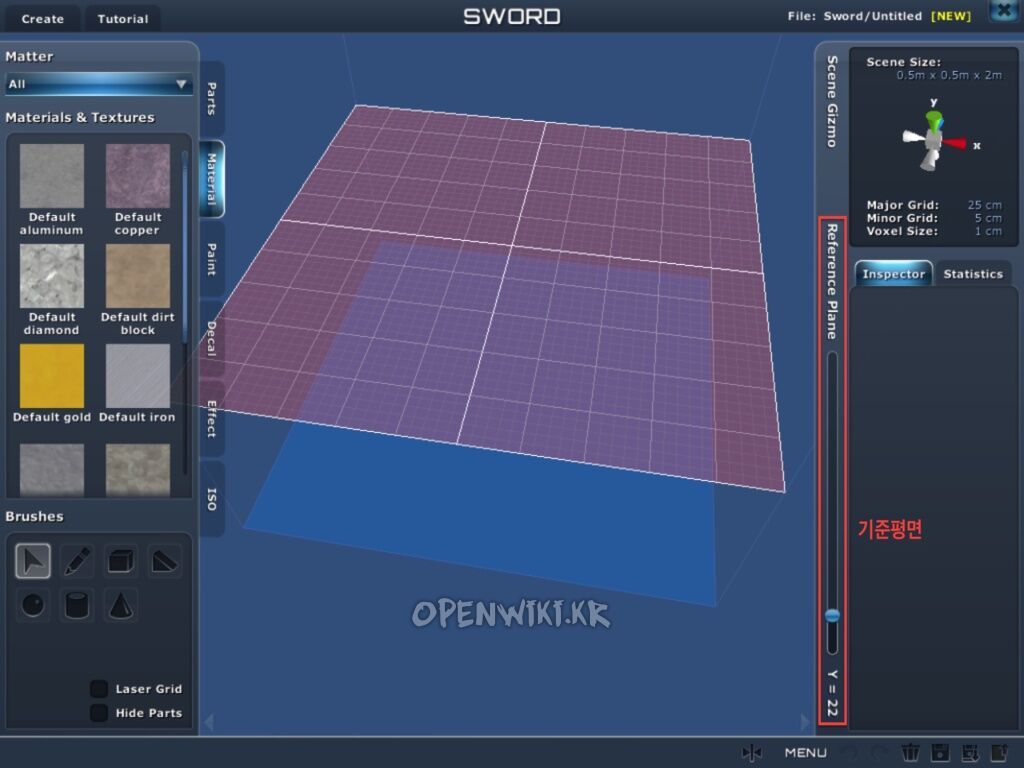Click the 'Y = 22' plane value
The height and width of the screenshot is (768, 1024).
tap(832, 693)
